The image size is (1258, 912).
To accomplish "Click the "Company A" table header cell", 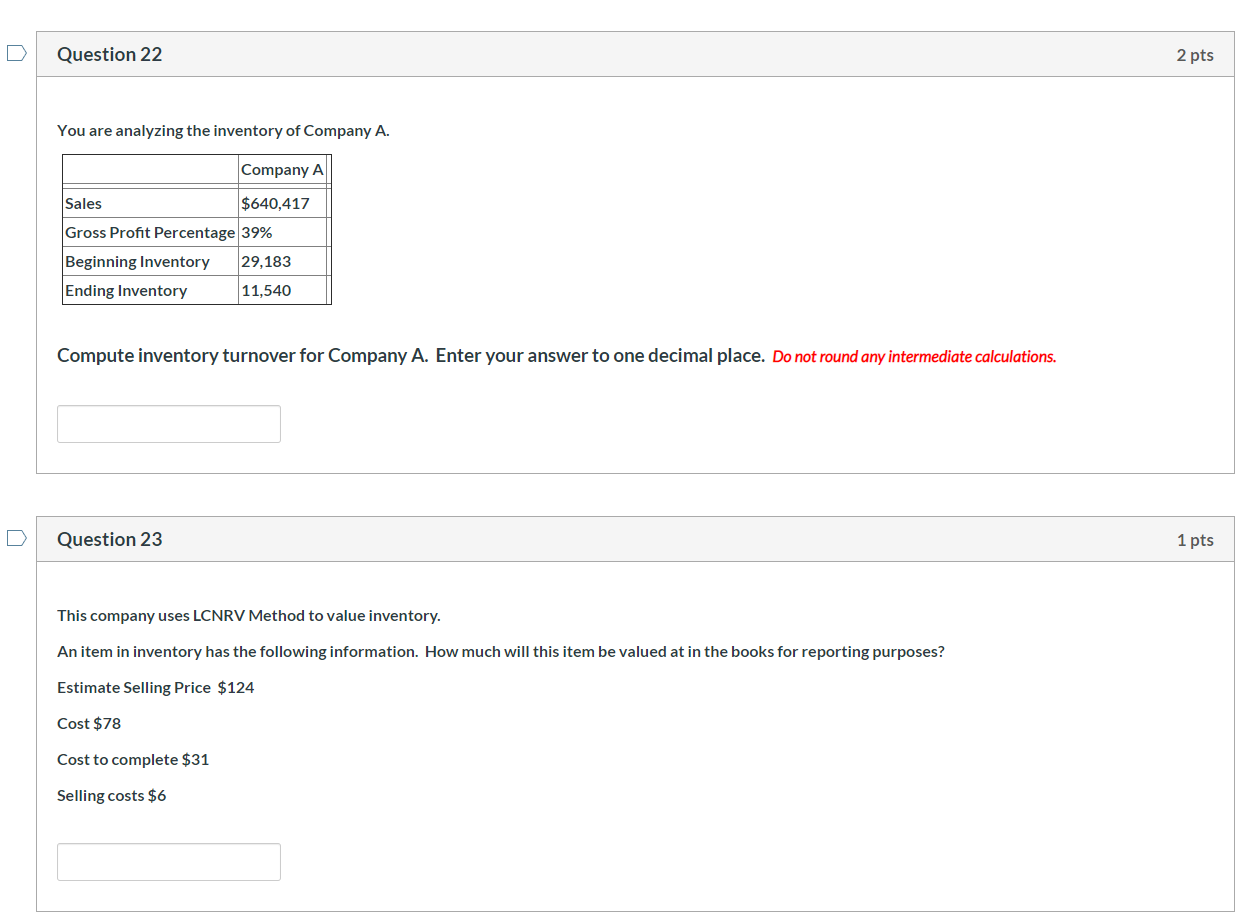I will coord(282,170).
